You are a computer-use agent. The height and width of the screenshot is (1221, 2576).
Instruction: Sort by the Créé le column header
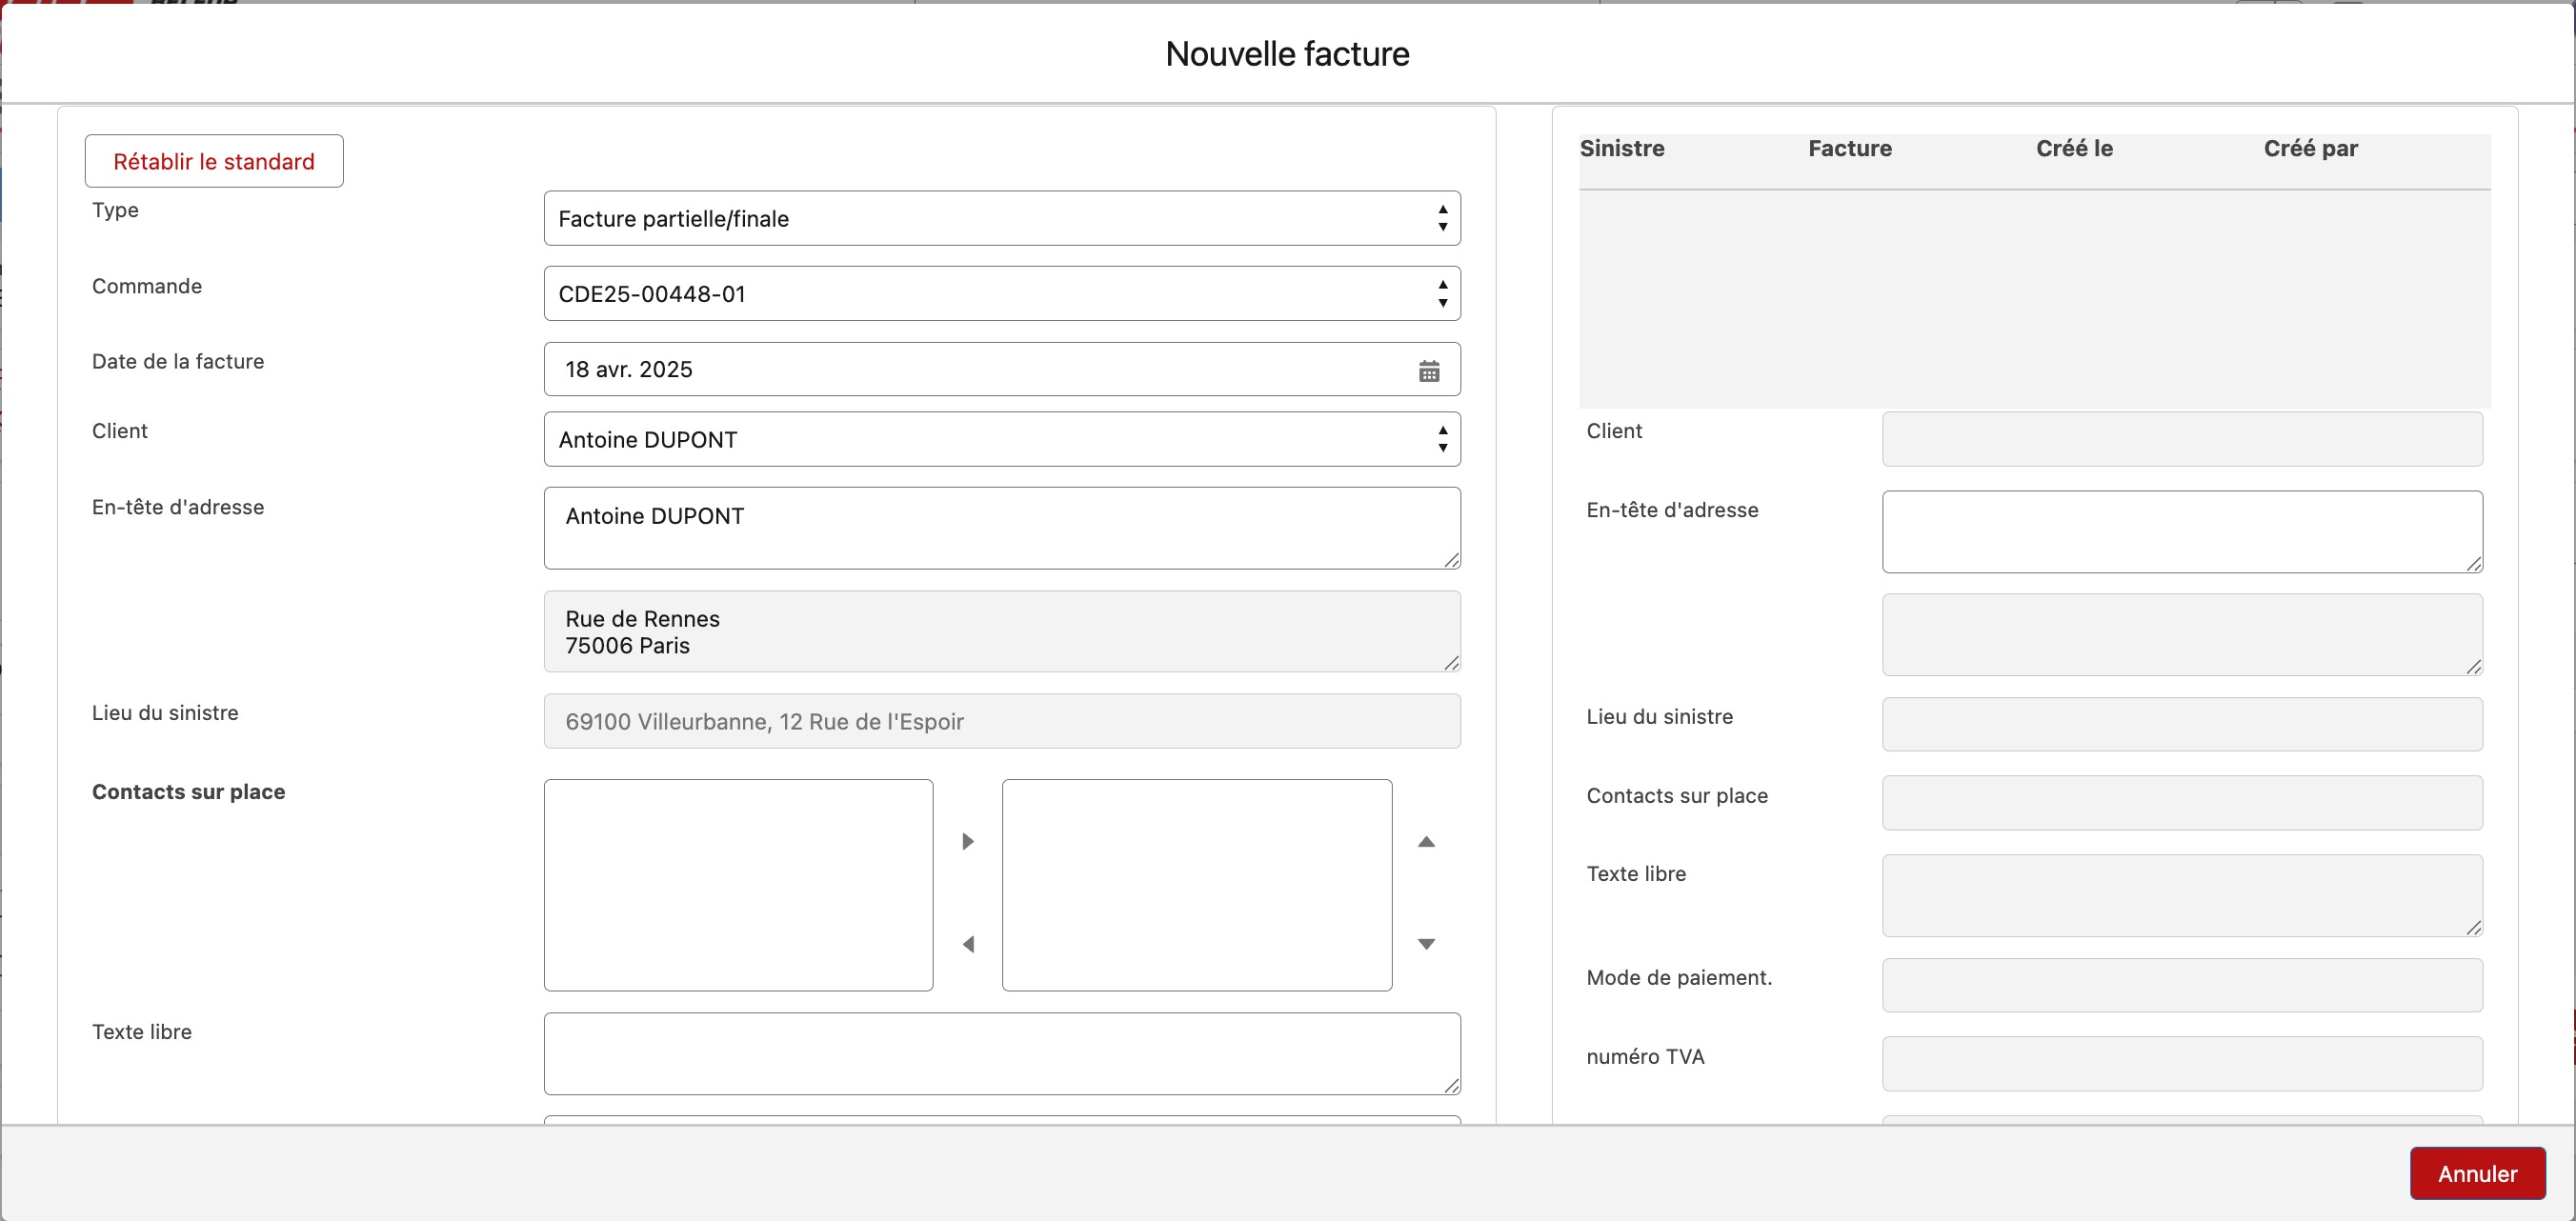click(x=2074, y=148)
